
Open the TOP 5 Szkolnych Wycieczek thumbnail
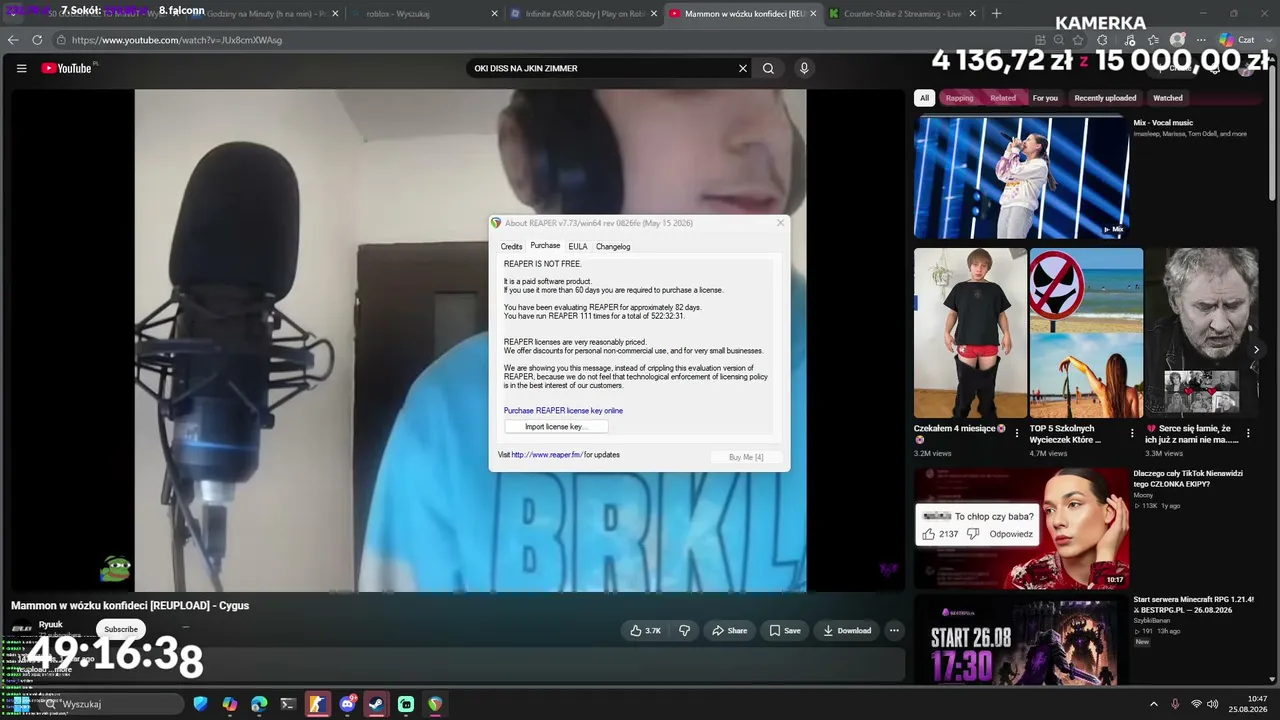point(1086,333)
